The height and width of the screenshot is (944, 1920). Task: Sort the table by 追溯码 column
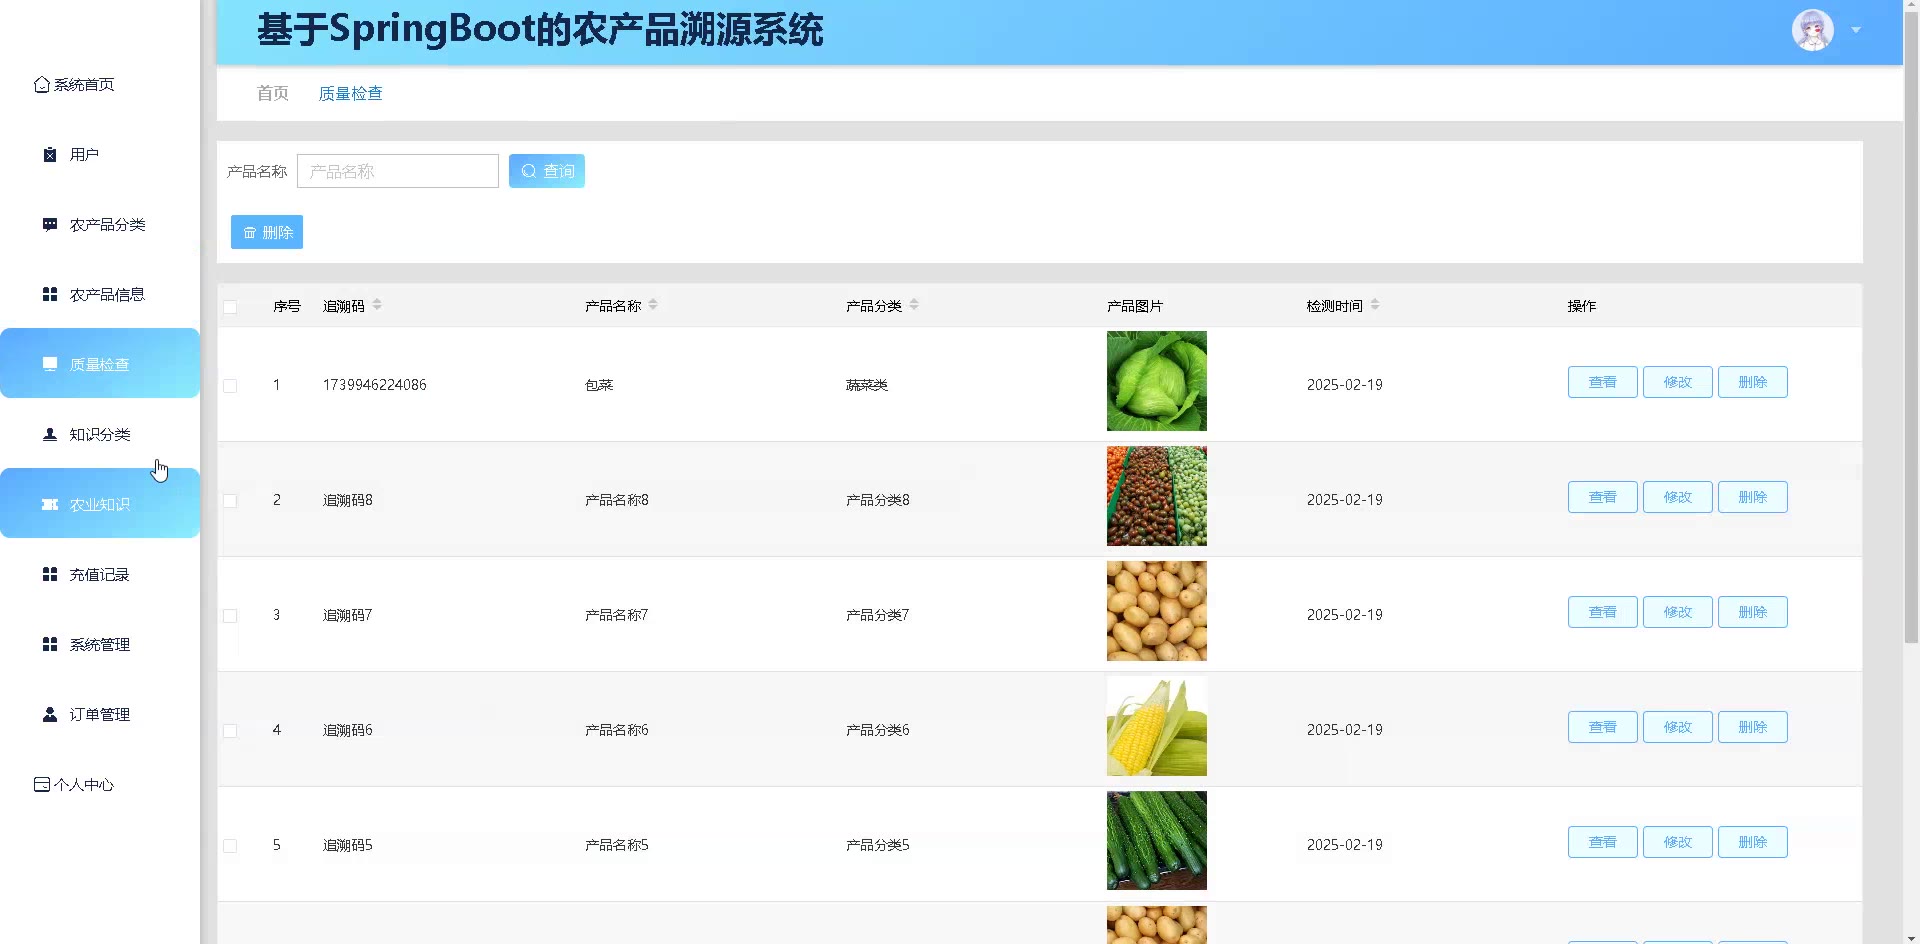click(377, 305)
